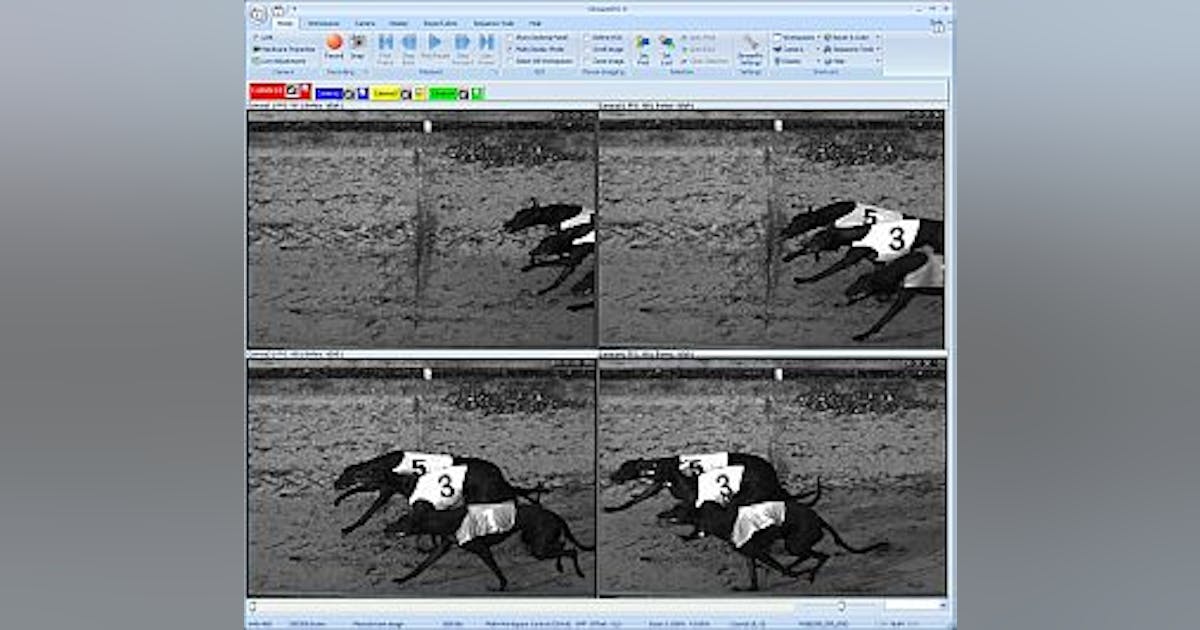Click the green camera channel button
The width and height of the screenshot is (1200, 630).
click(x=440, y=91)
